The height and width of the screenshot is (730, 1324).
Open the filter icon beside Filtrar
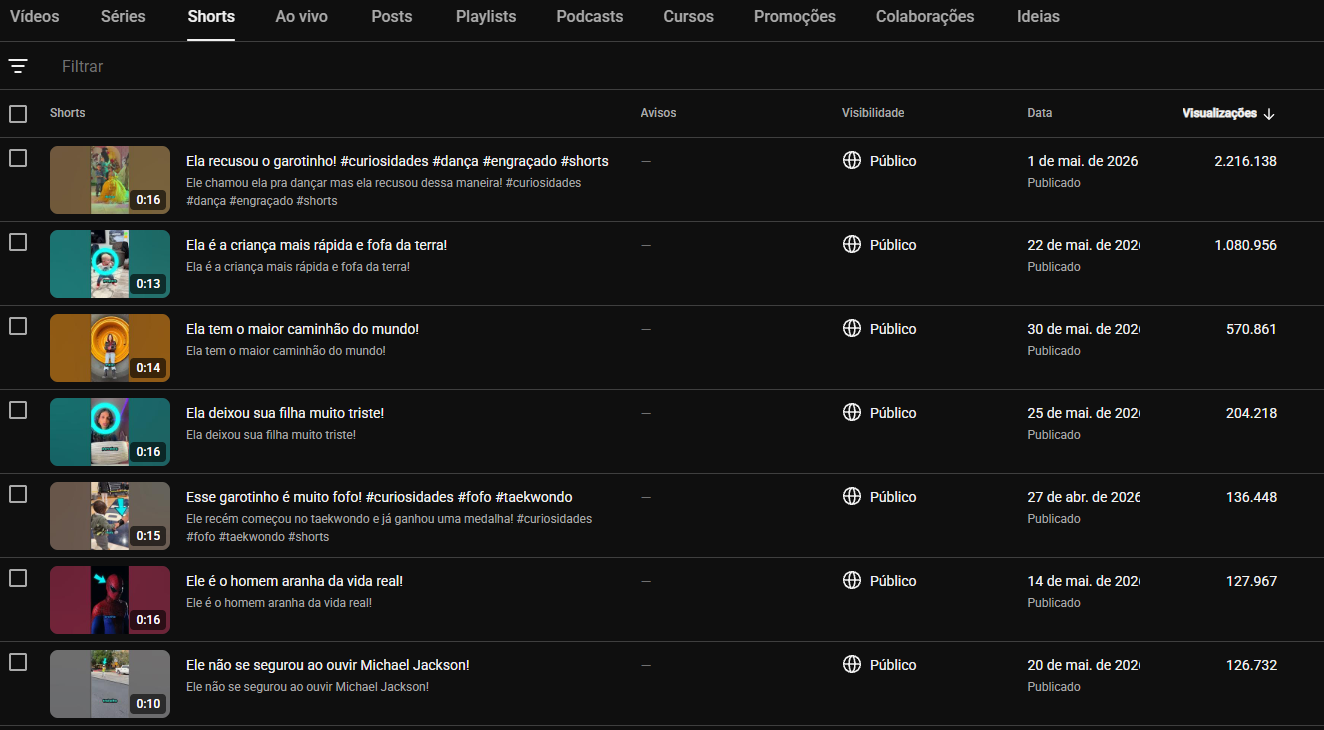click(x=18, y=66)
